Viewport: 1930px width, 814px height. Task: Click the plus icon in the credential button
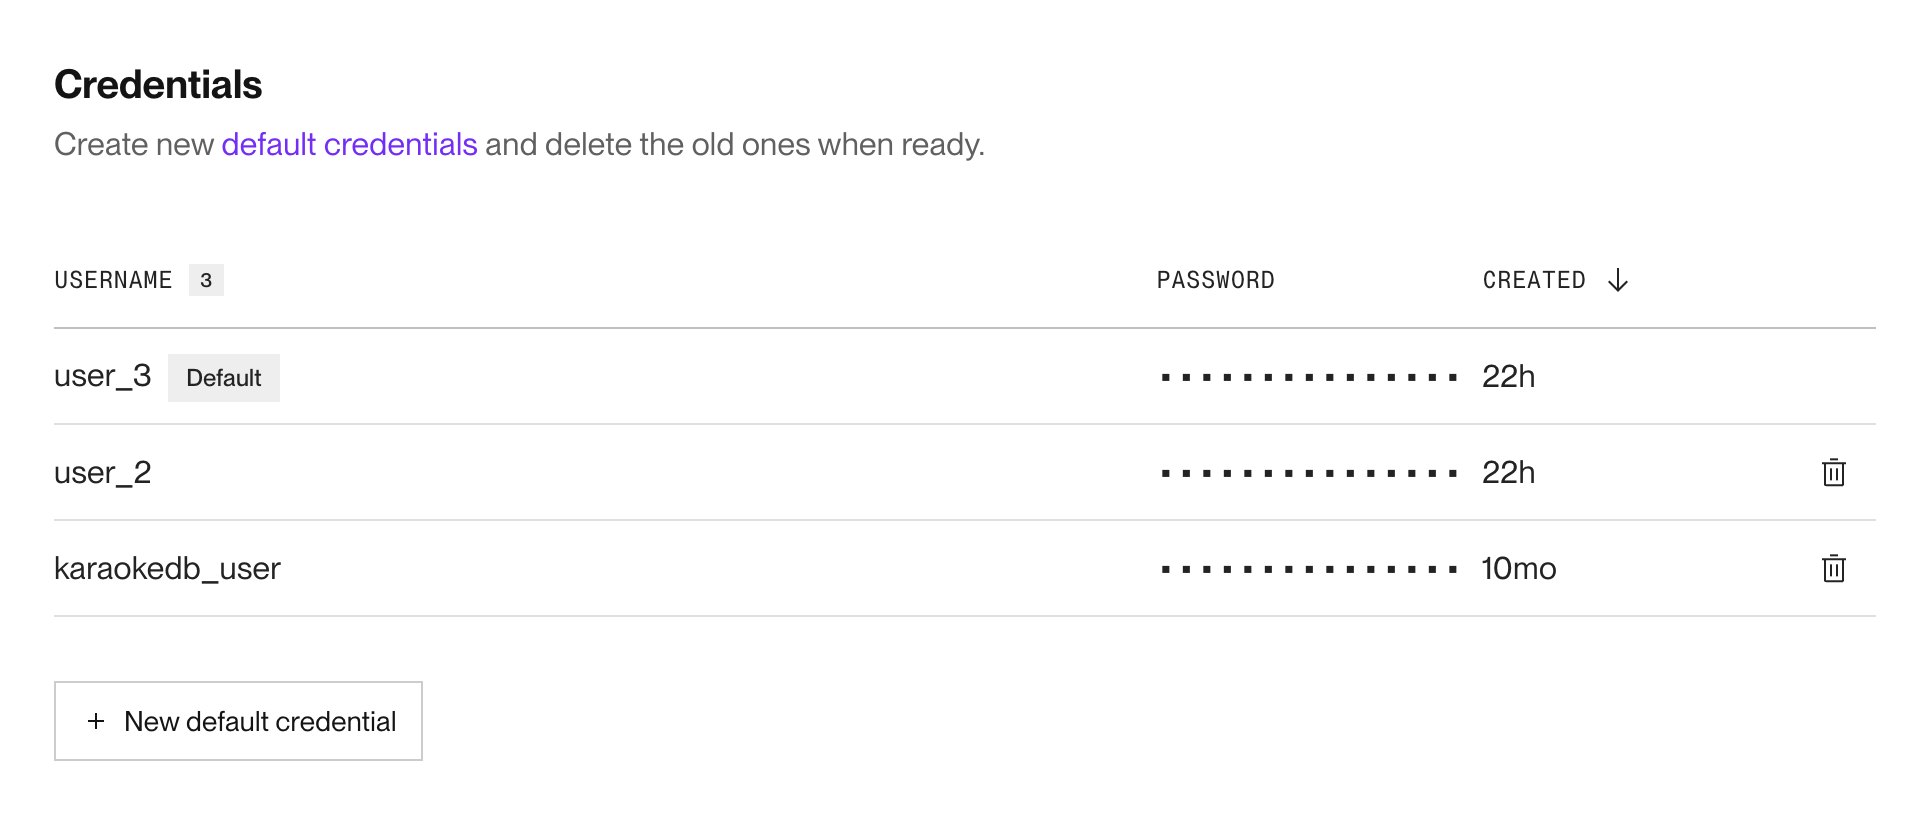click(x=96, y=721)
